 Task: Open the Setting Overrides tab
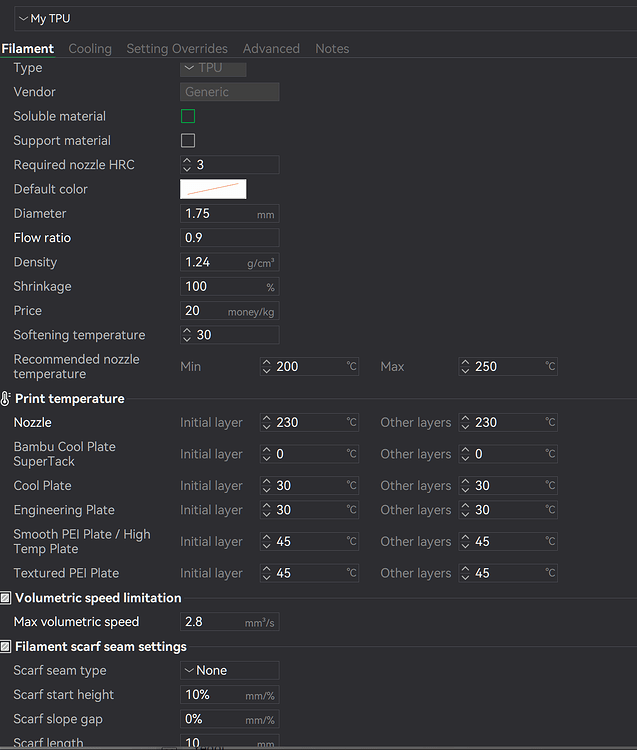click(177, 49)
